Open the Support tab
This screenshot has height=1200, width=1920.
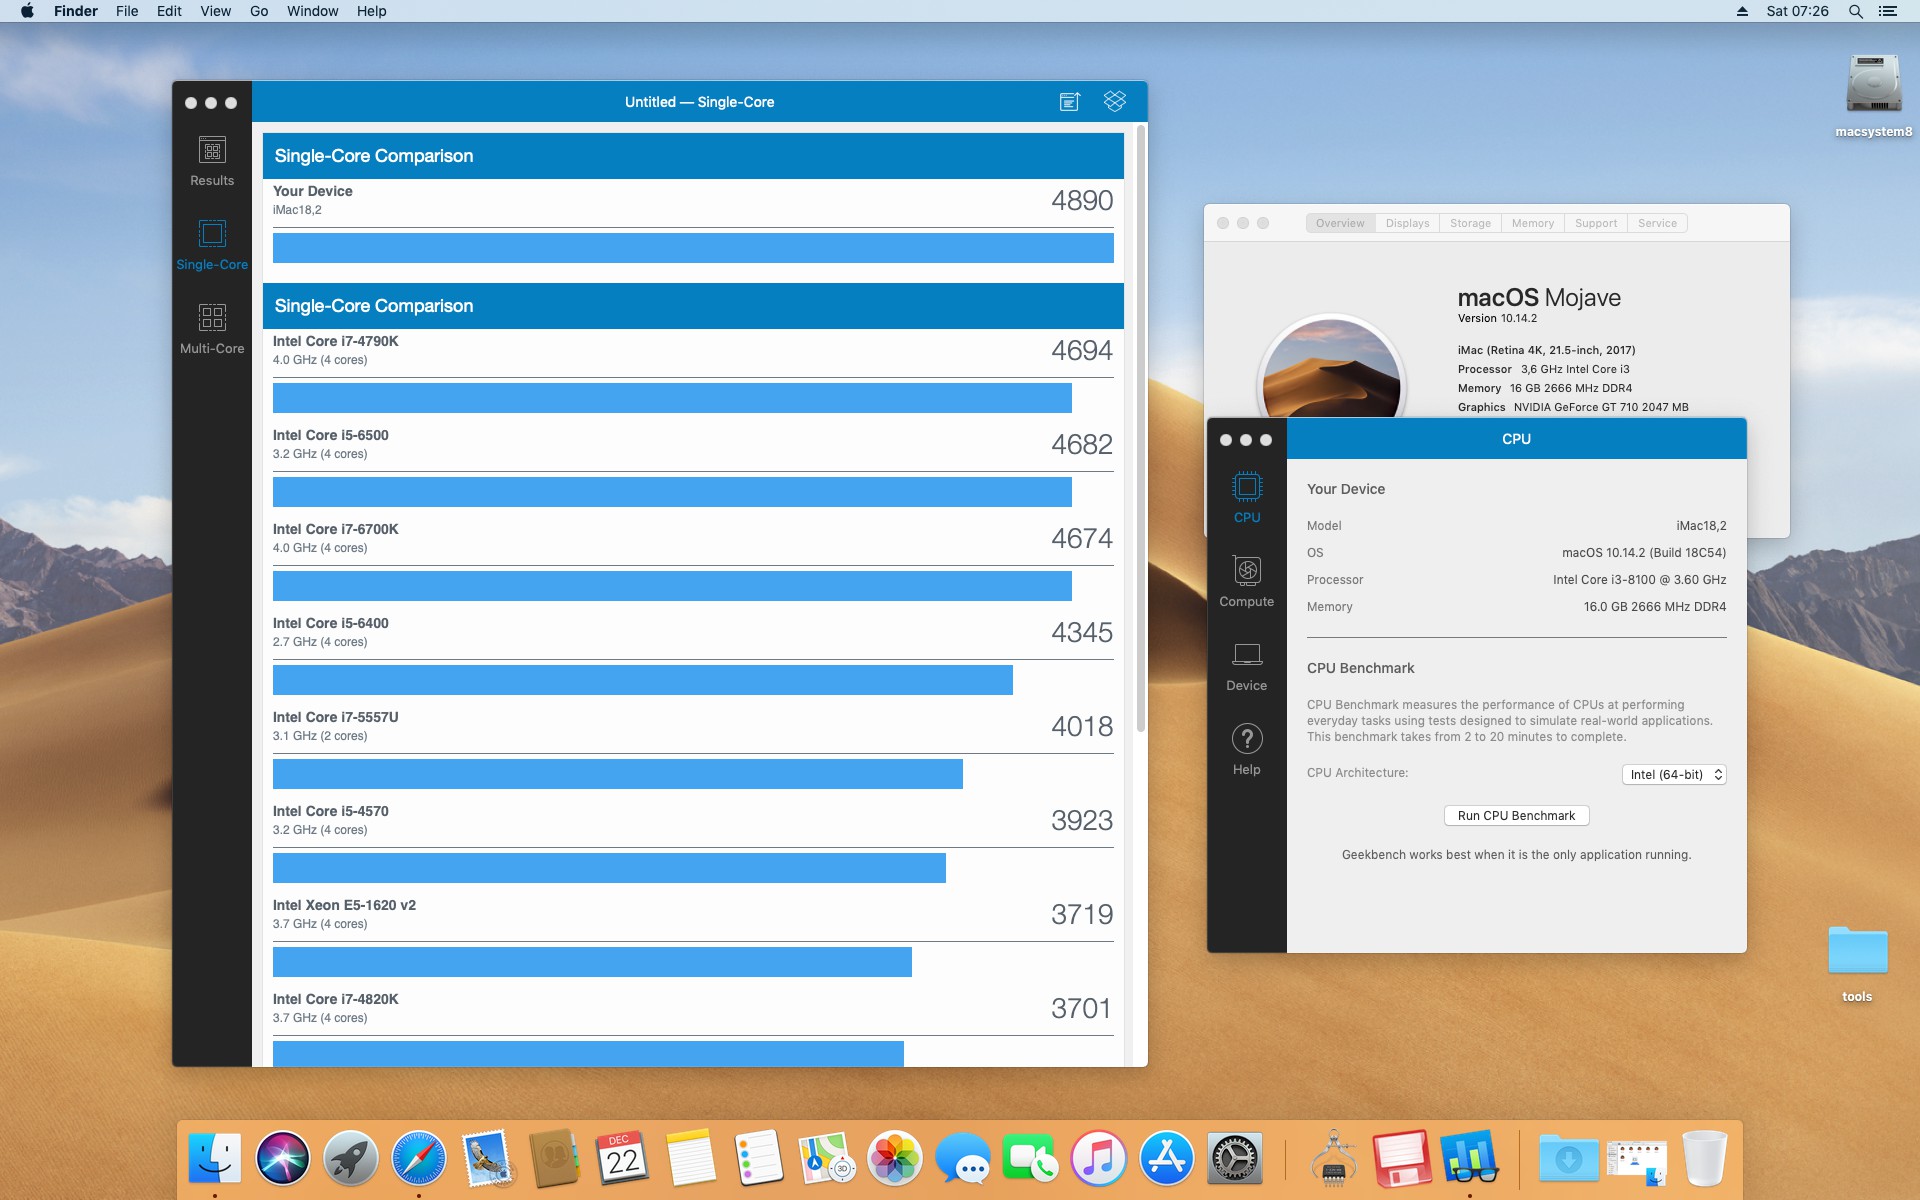point(1595,223)
